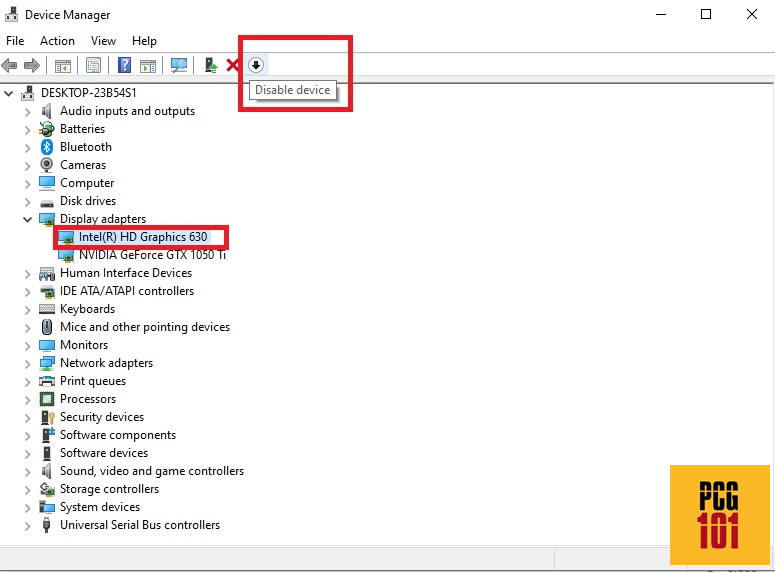Image resolution: width=775 pixels, height=573 pixels.
Task: Click Scan for hardware changes monitor icon
Action: pos(179,65)
